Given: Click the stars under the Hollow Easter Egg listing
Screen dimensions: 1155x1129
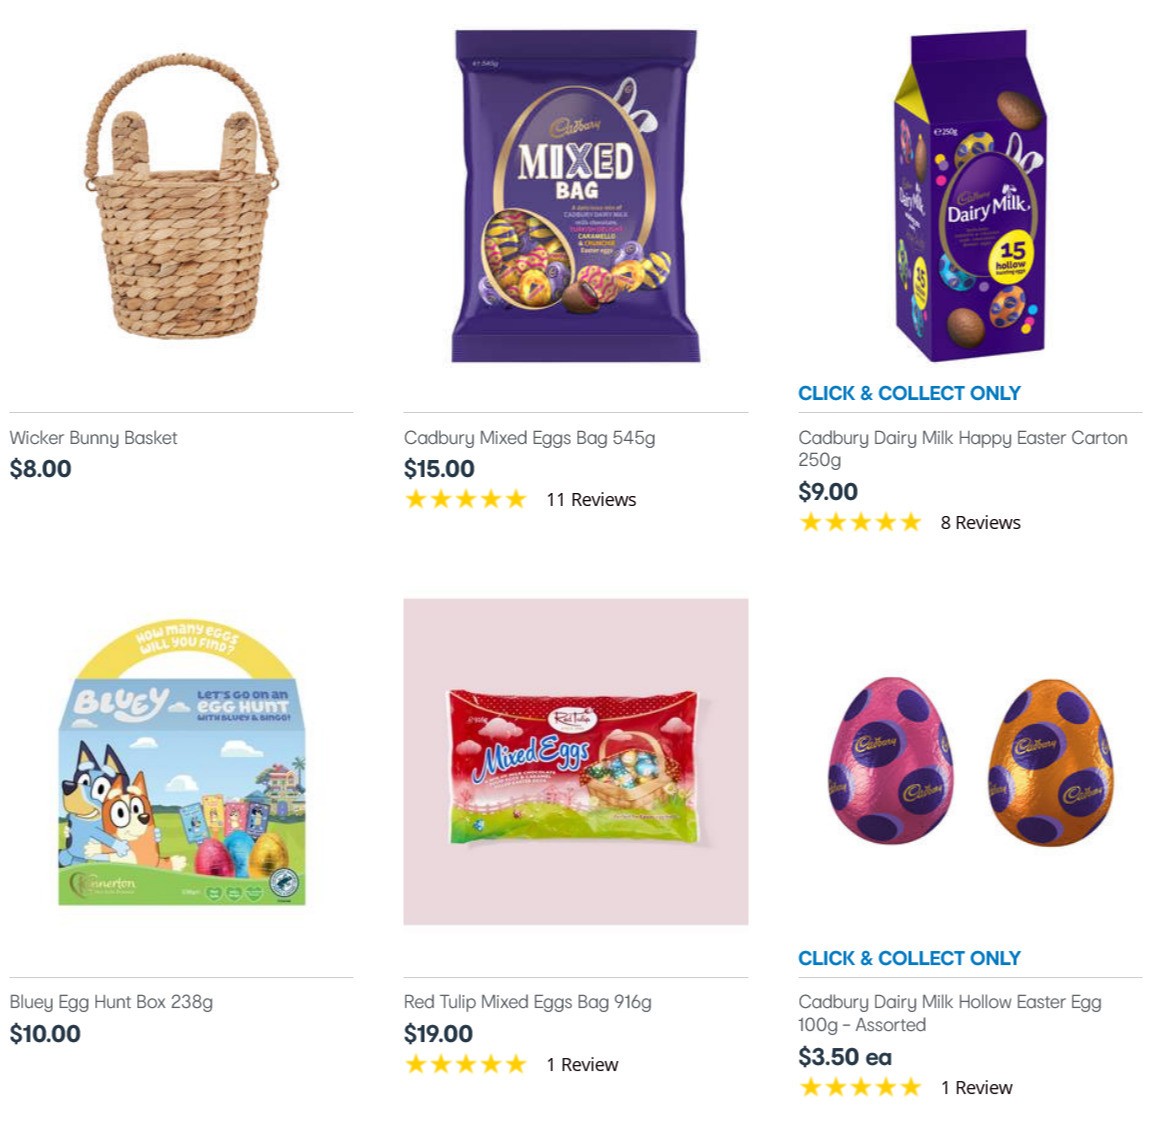Looking at the screenshot, I should [x=860, y=1086].
